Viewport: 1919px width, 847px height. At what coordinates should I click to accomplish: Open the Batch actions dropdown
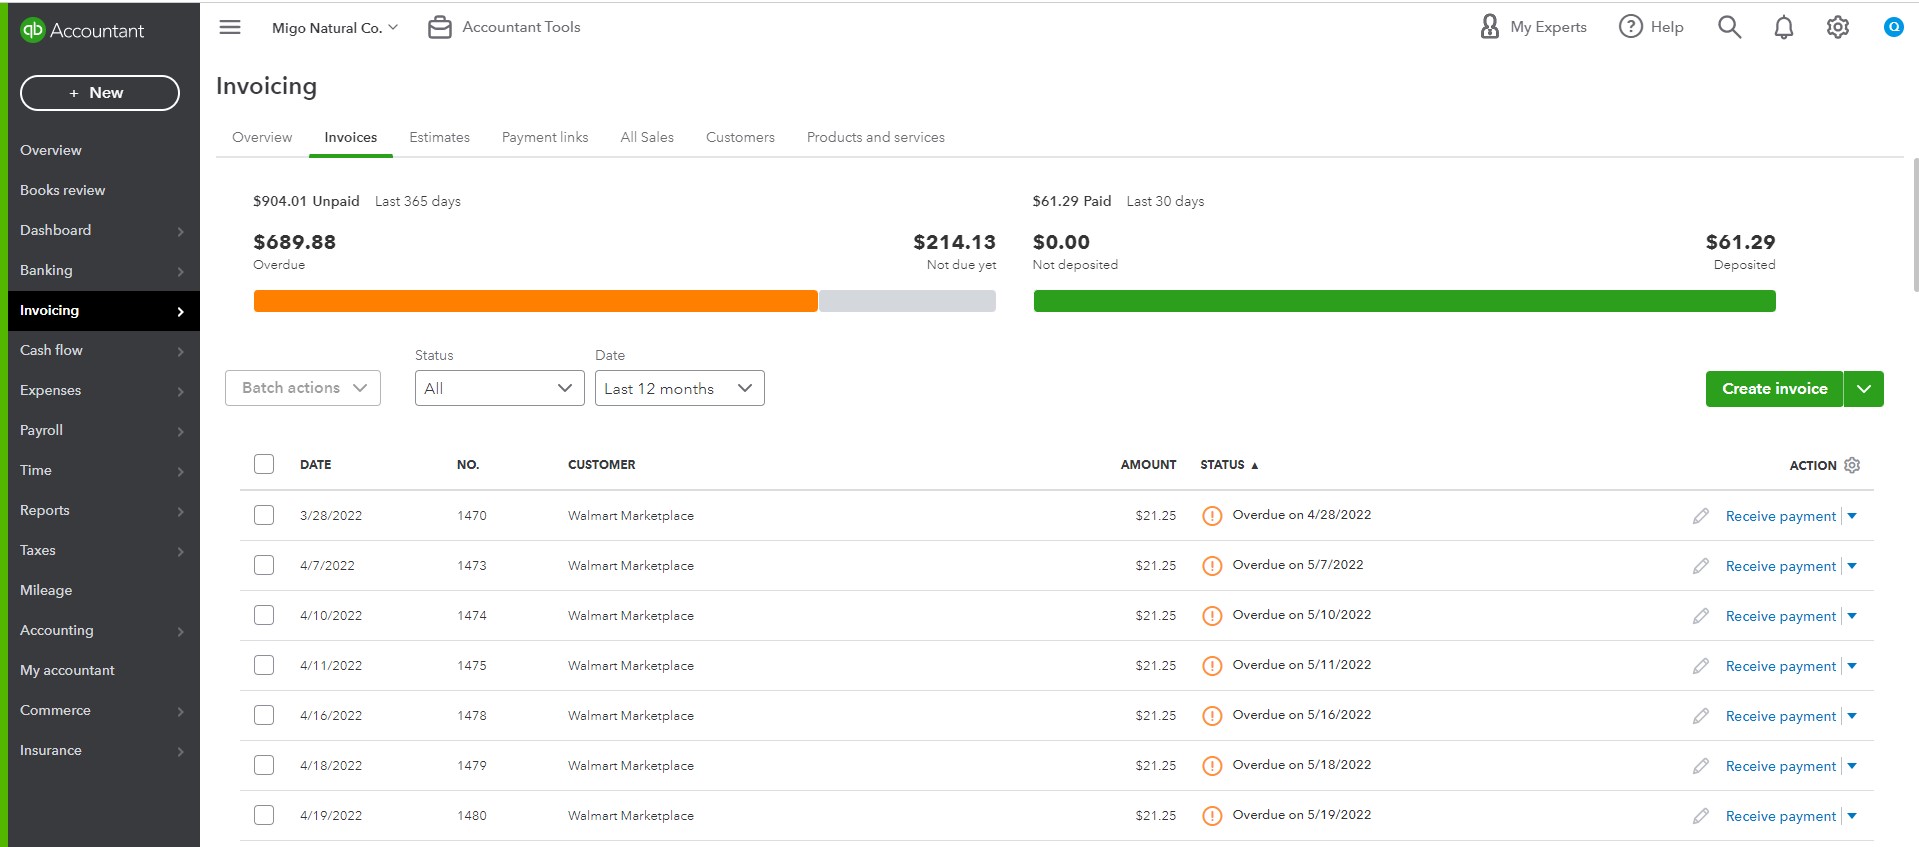[x=303, y=388]
